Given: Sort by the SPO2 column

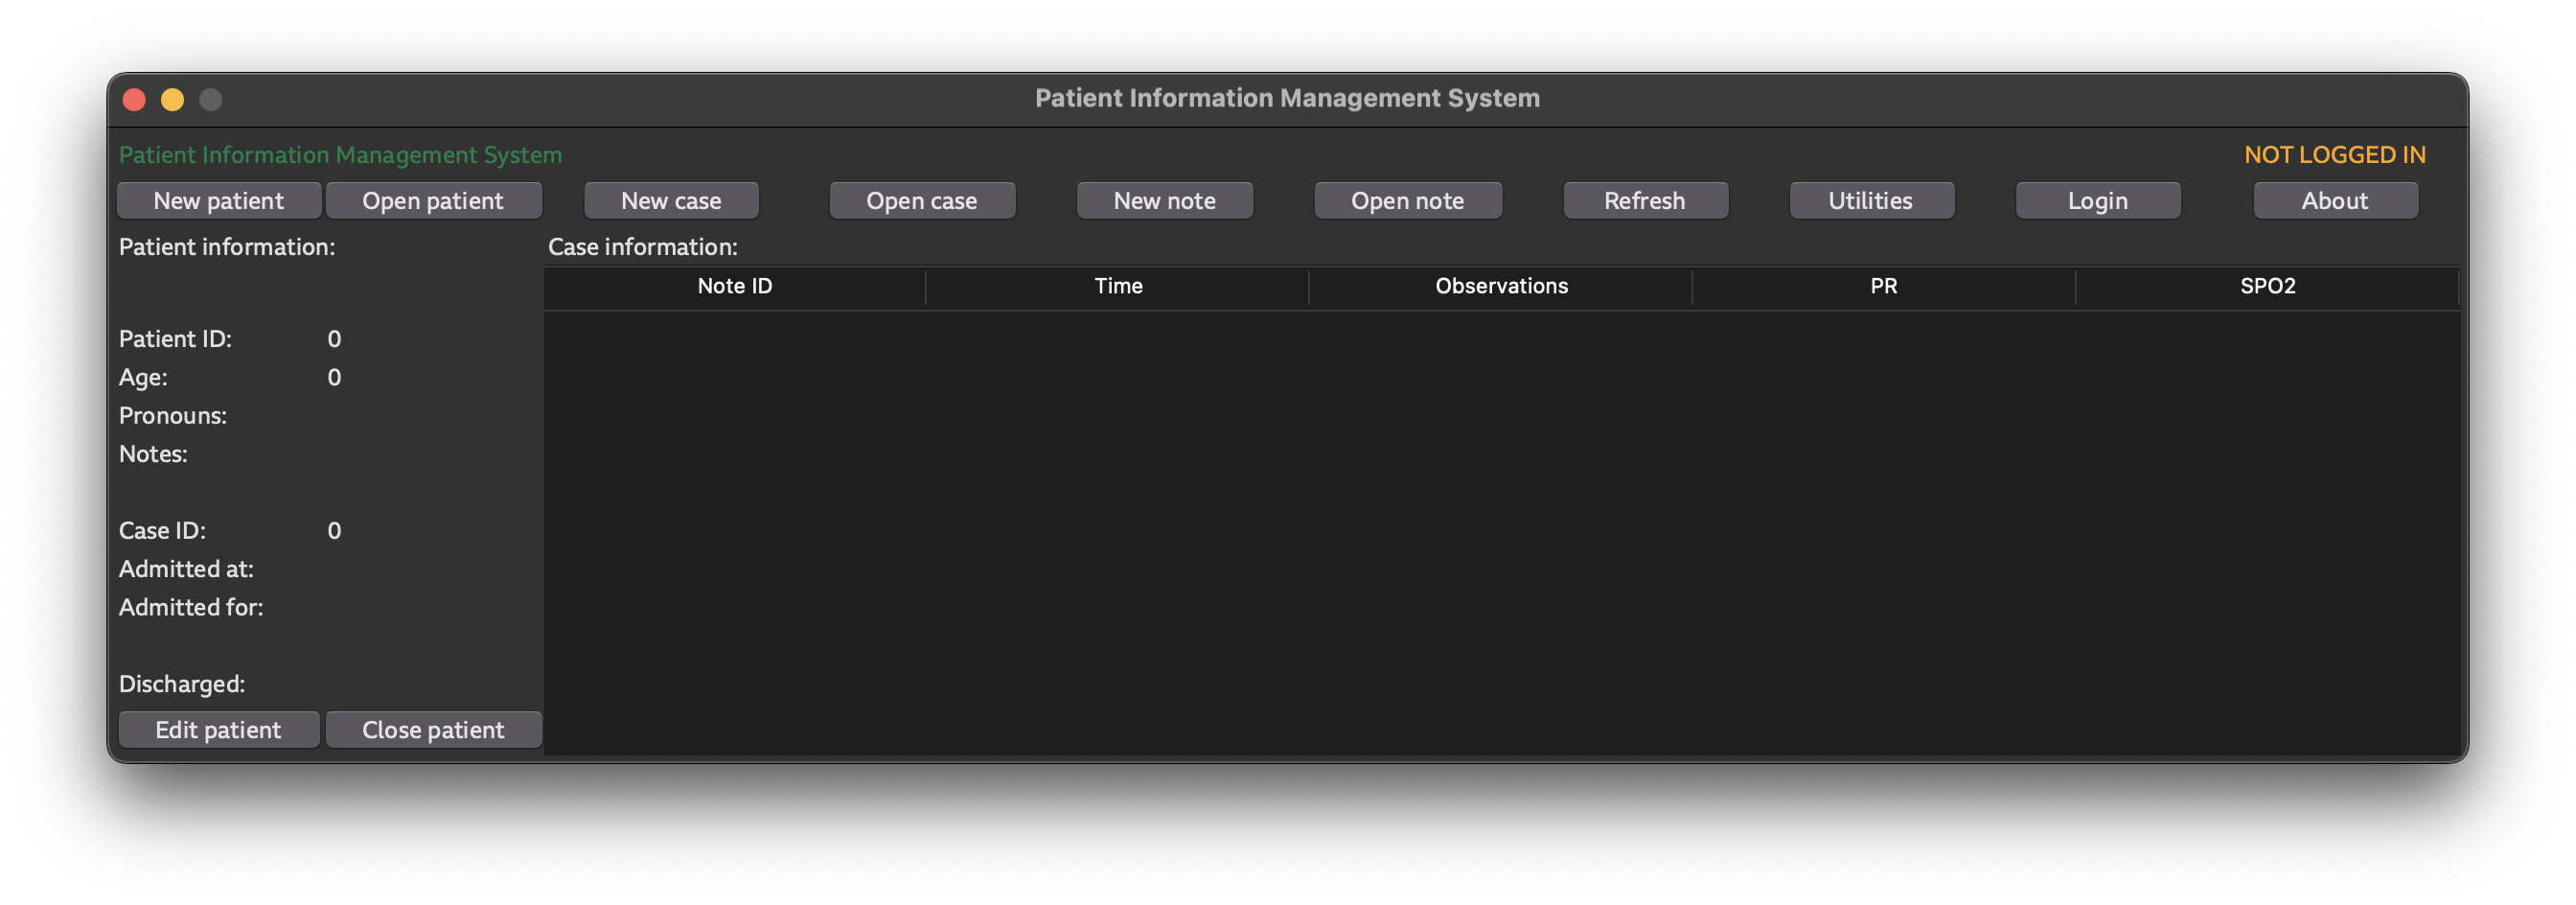Looking at the screenshot, I should coord(2267,286).
